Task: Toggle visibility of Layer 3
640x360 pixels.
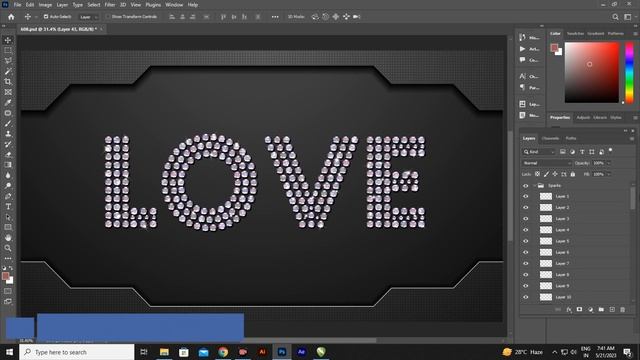Action: [x=526, y=219]
